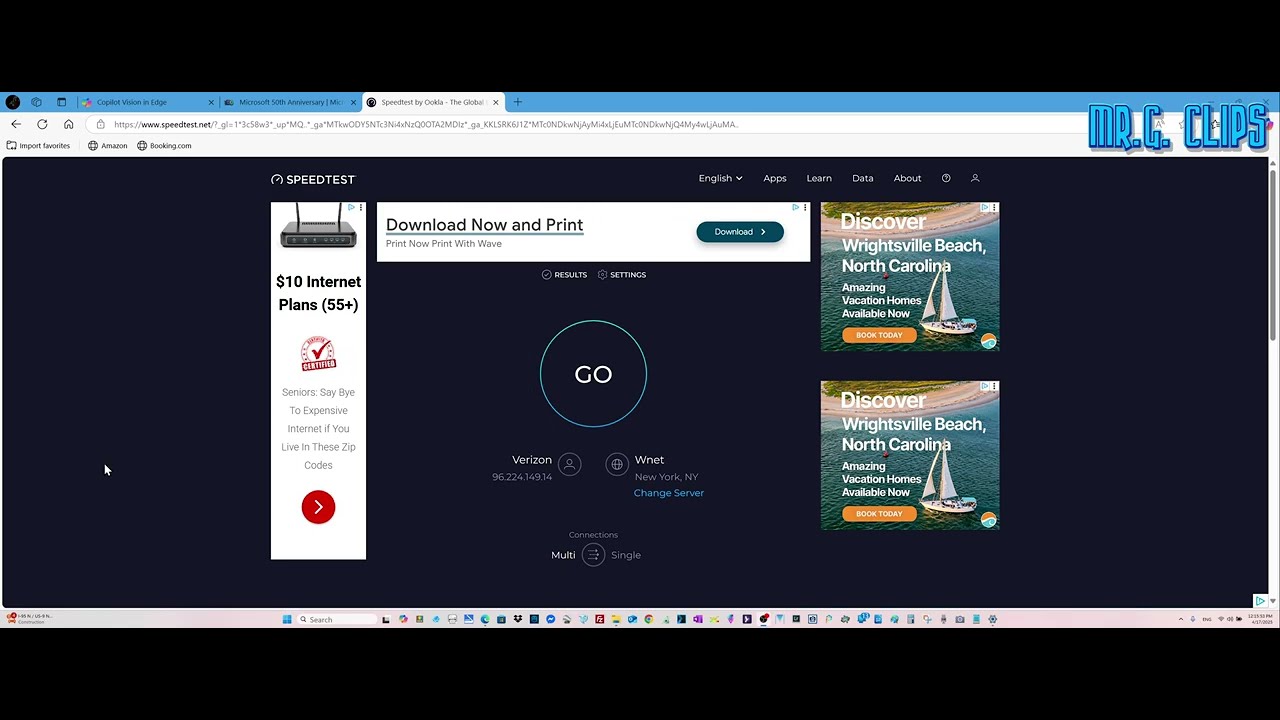Click the Verizon ISP name
1280x720 pixels.
(532, 460)
